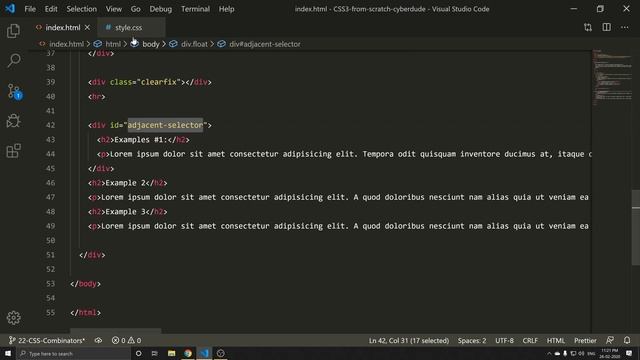This screenshot has width=640, height=360.
Task: Open the Extensions view
Action: point(13,151)
